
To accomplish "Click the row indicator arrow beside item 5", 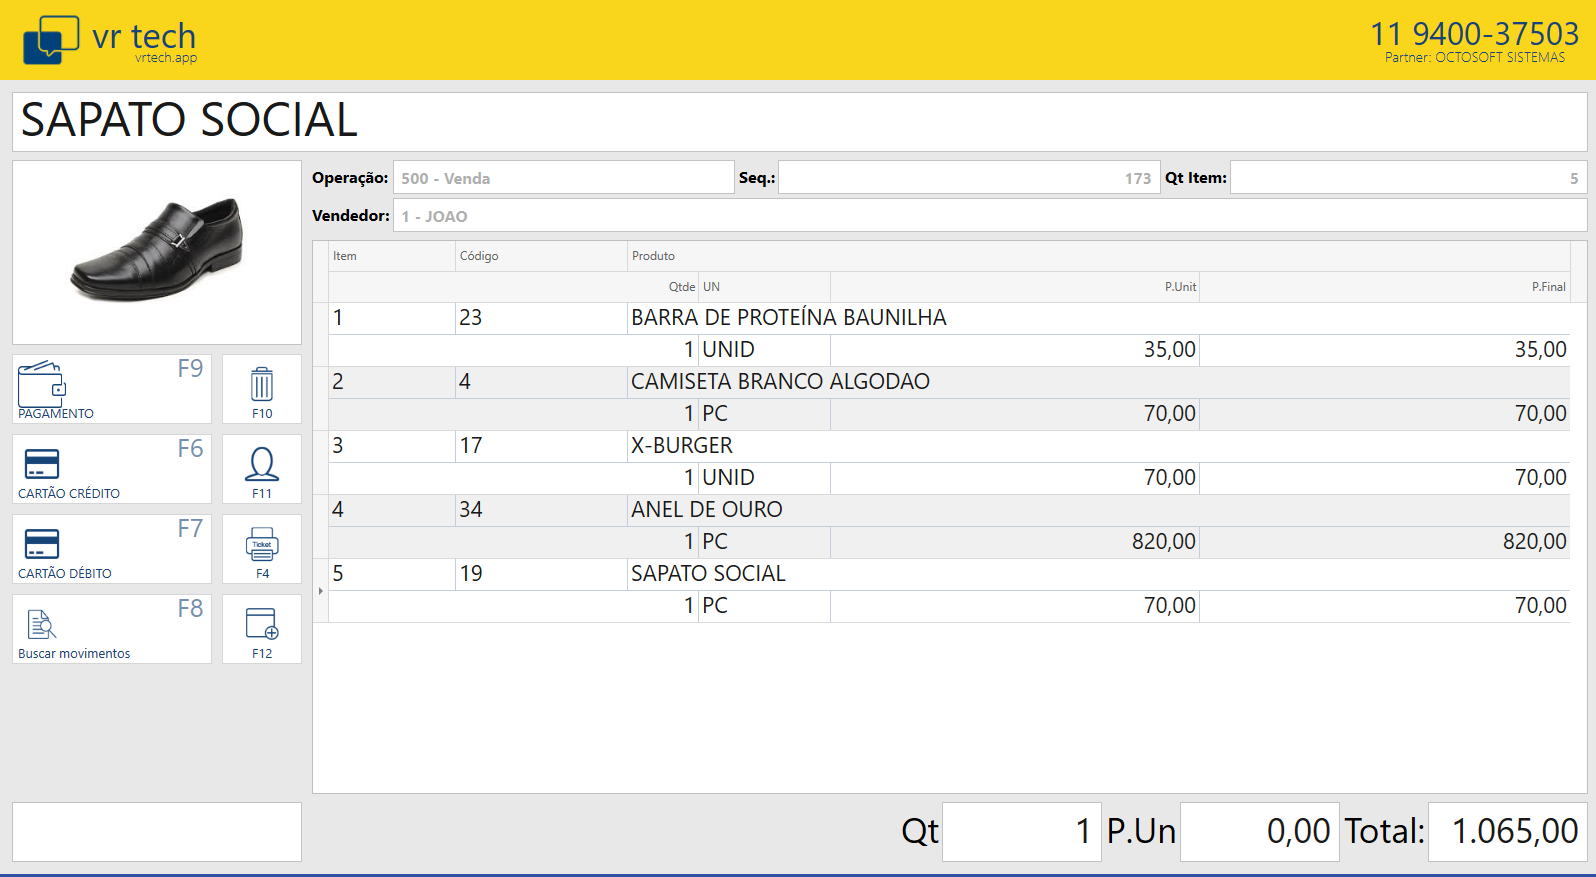I will tap(321, 591).
